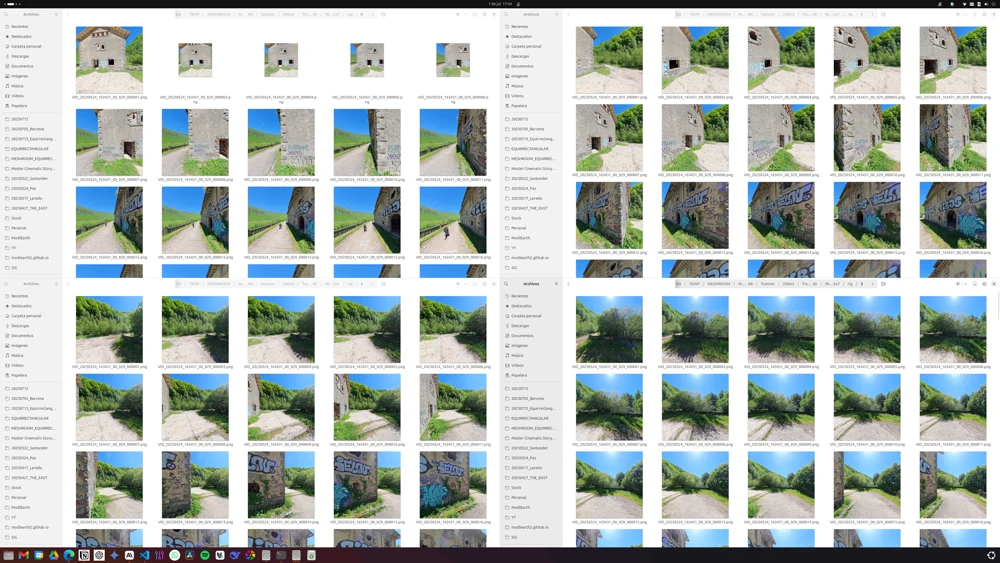The height and width of the screenshot is (563, 1000).
Task: Open the Files app in the dock
Action: point(8,555)
